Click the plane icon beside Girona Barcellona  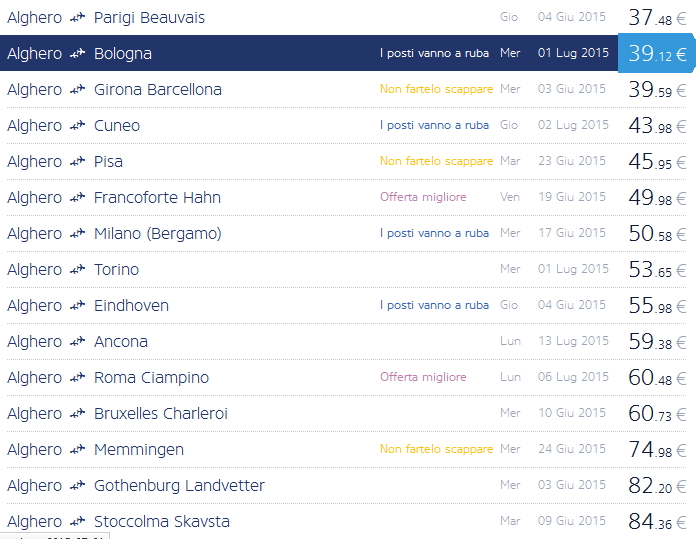(x=77, y=90)
